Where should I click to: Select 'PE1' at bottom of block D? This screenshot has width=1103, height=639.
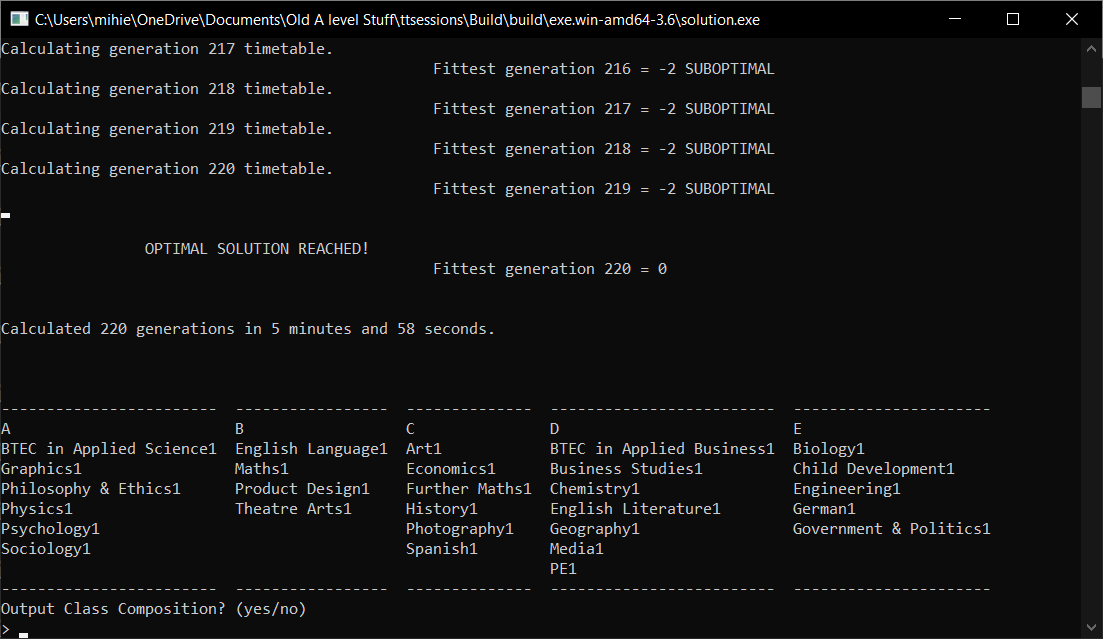pyautogui.click(x=563, y=569)
